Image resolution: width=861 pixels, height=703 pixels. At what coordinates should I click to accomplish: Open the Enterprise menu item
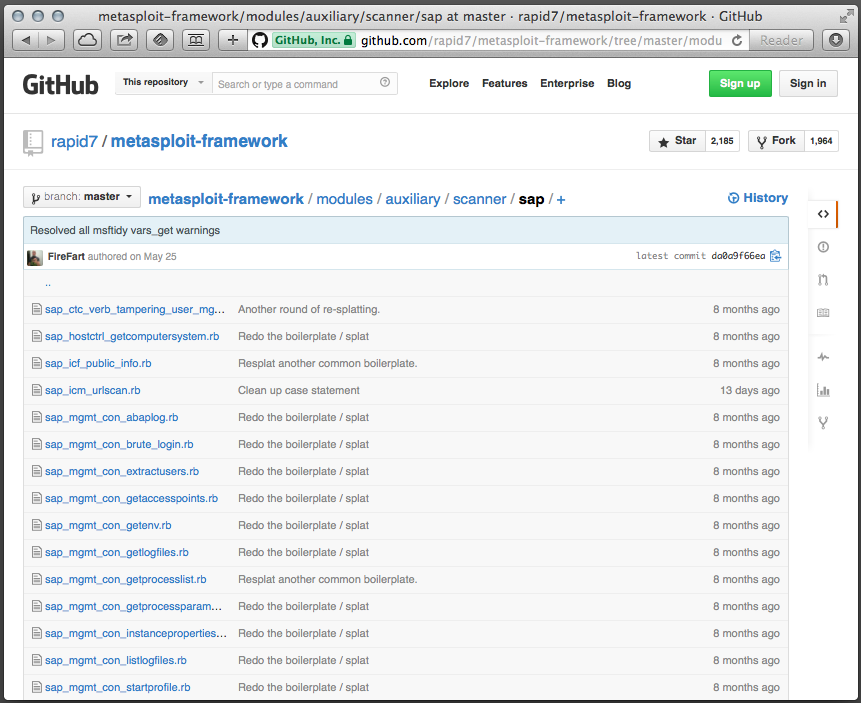click(x=567, y=84)
